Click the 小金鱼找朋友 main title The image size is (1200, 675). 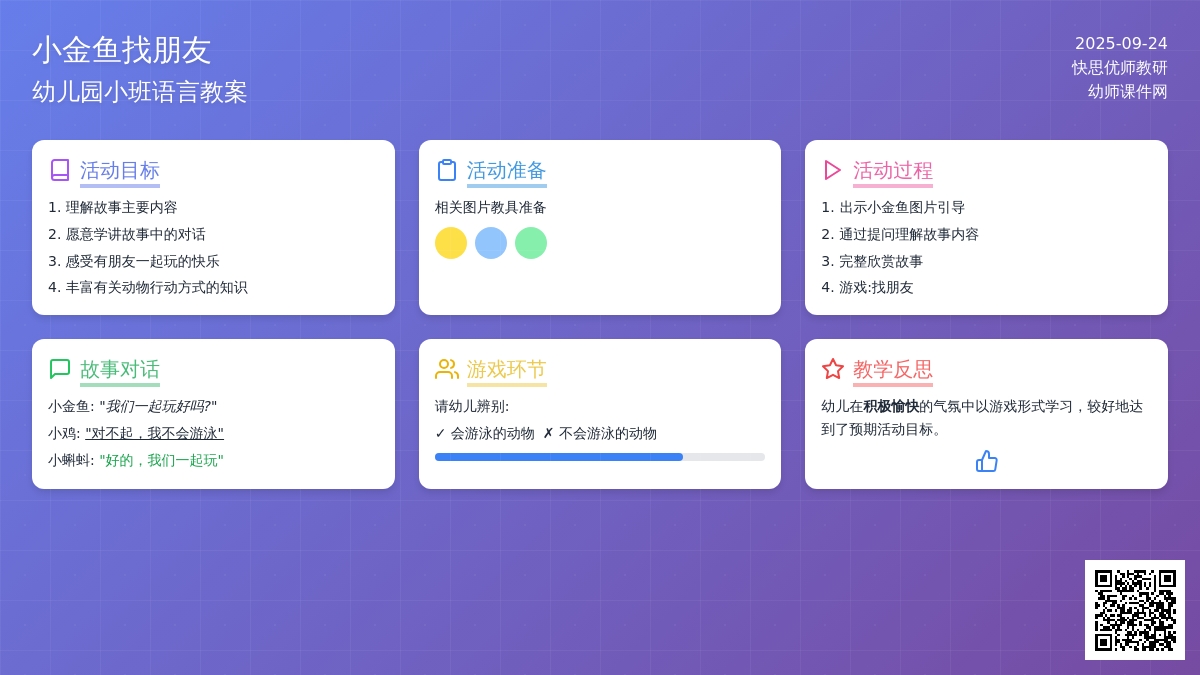coord(122,50)
